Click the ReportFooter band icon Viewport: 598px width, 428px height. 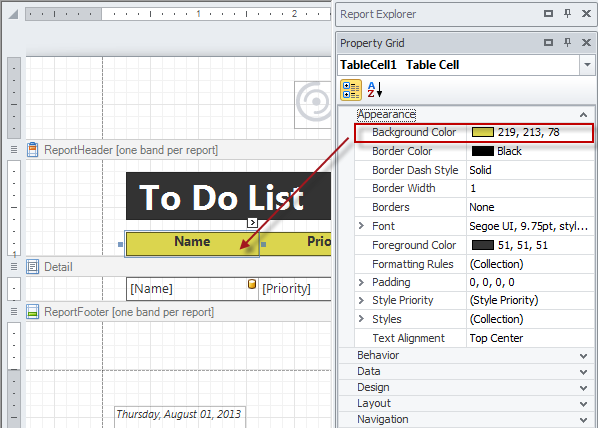pyautogui.click(x=32, y=312)
